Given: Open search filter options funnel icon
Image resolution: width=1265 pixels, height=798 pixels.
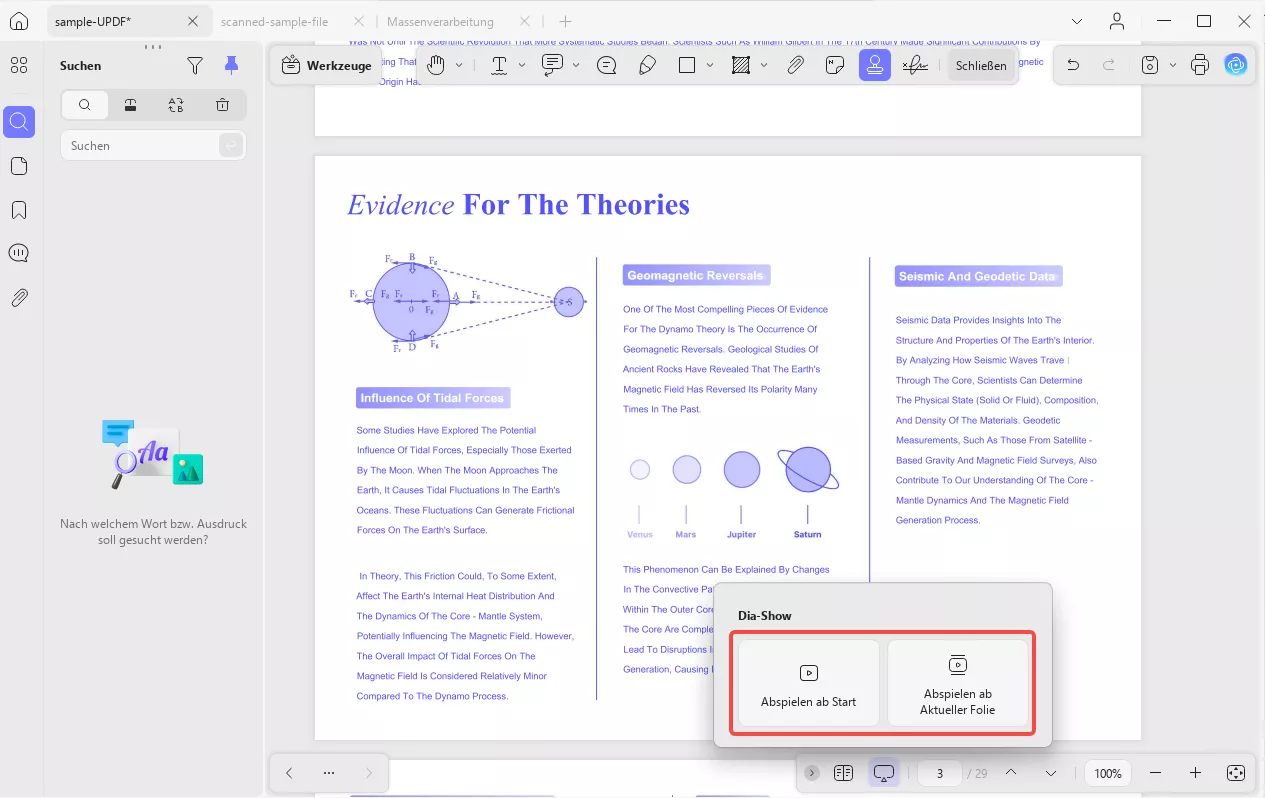Looking at the screenshot, I should click(x=195, y=65).
